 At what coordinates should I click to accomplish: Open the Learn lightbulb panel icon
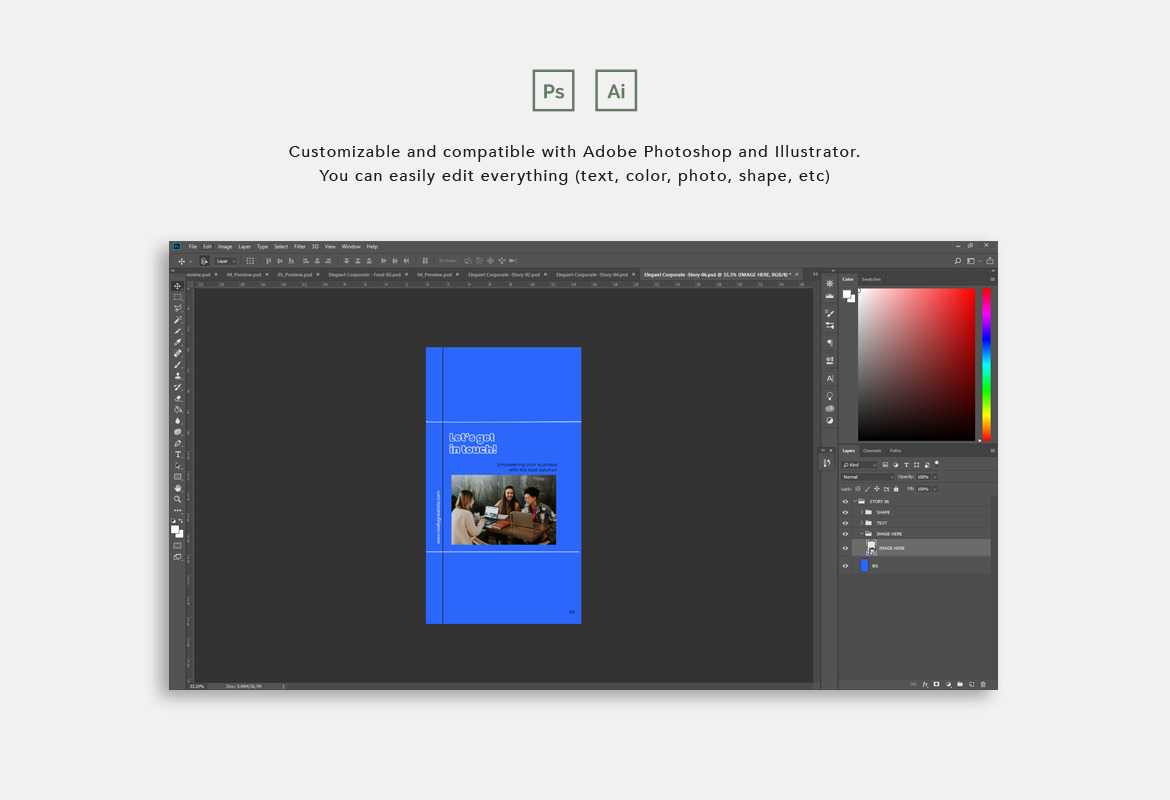[830, 396]
